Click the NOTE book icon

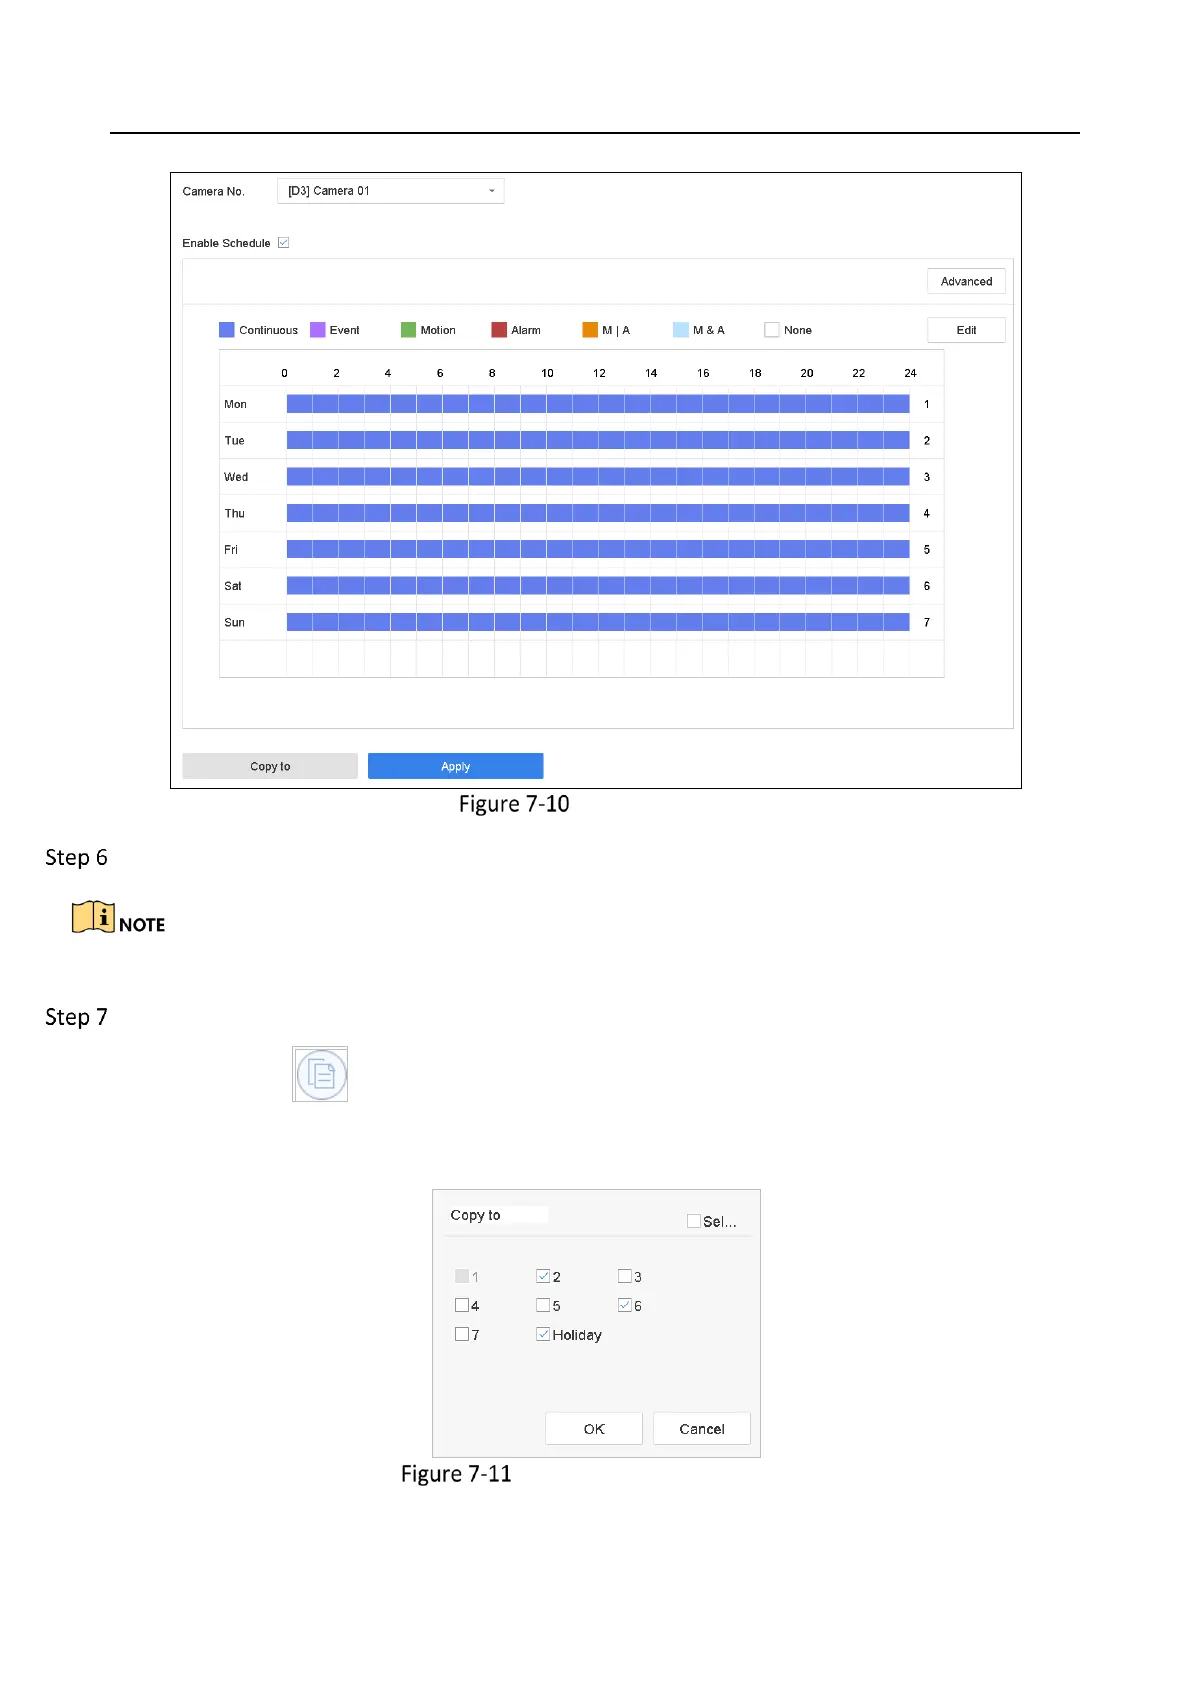pyautogui.click(x=93, y=917)
